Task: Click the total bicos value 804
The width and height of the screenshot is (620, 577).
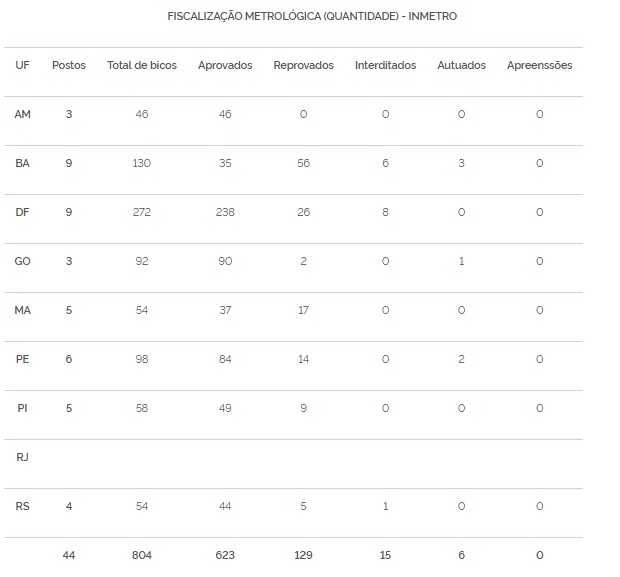Action: click(142, 555)
